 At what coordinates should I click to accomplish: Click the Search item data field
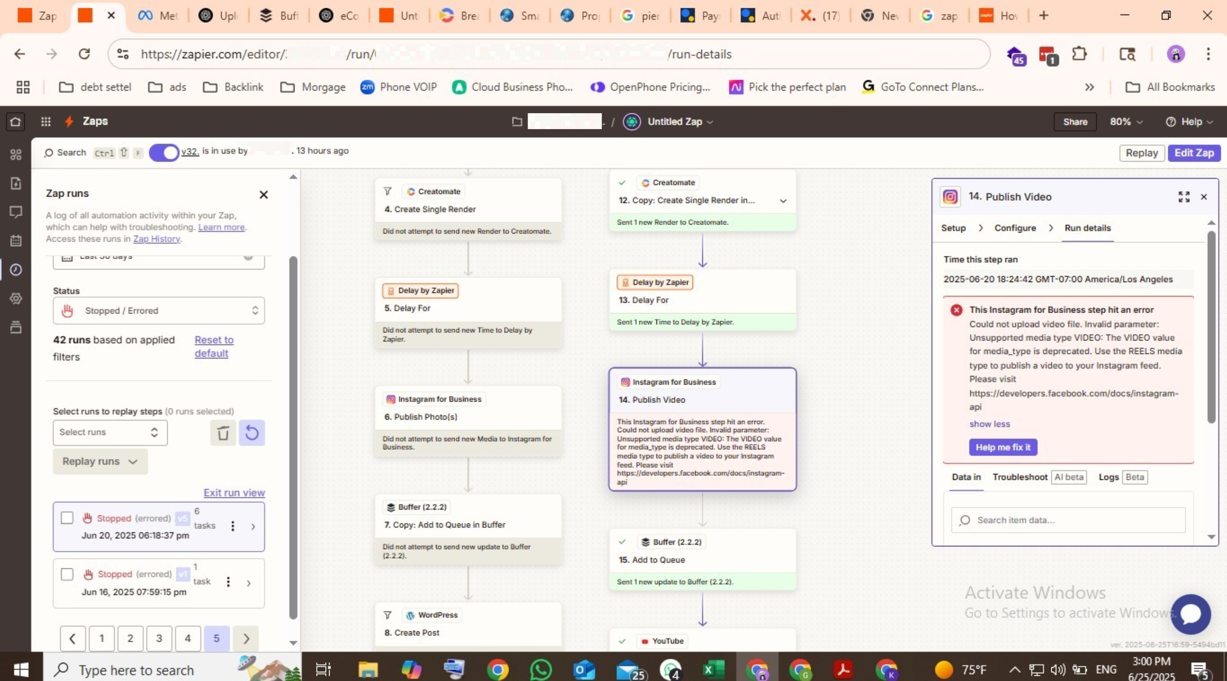point(1068,520)
